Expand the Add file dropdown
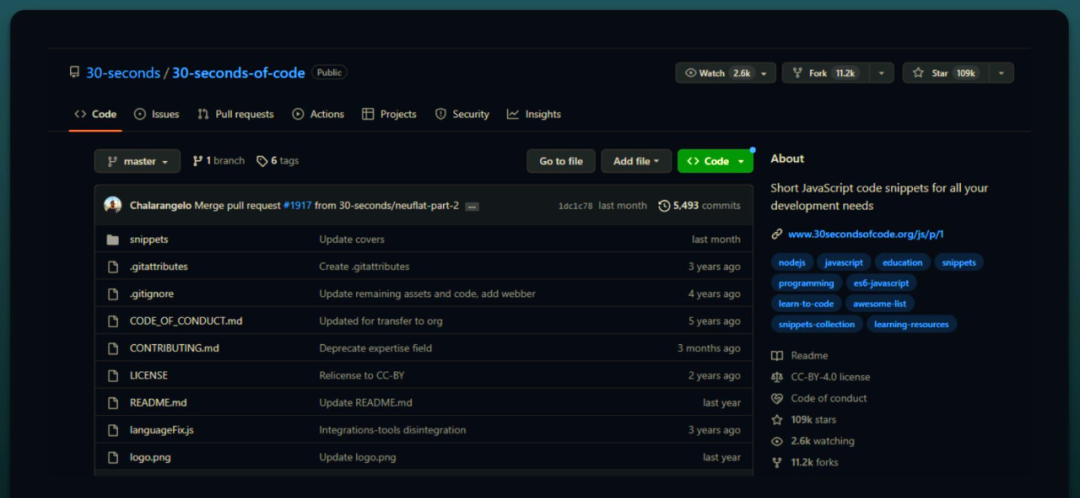The height and width of the screenshot is (498, 1080). click(x=636, y=161)
